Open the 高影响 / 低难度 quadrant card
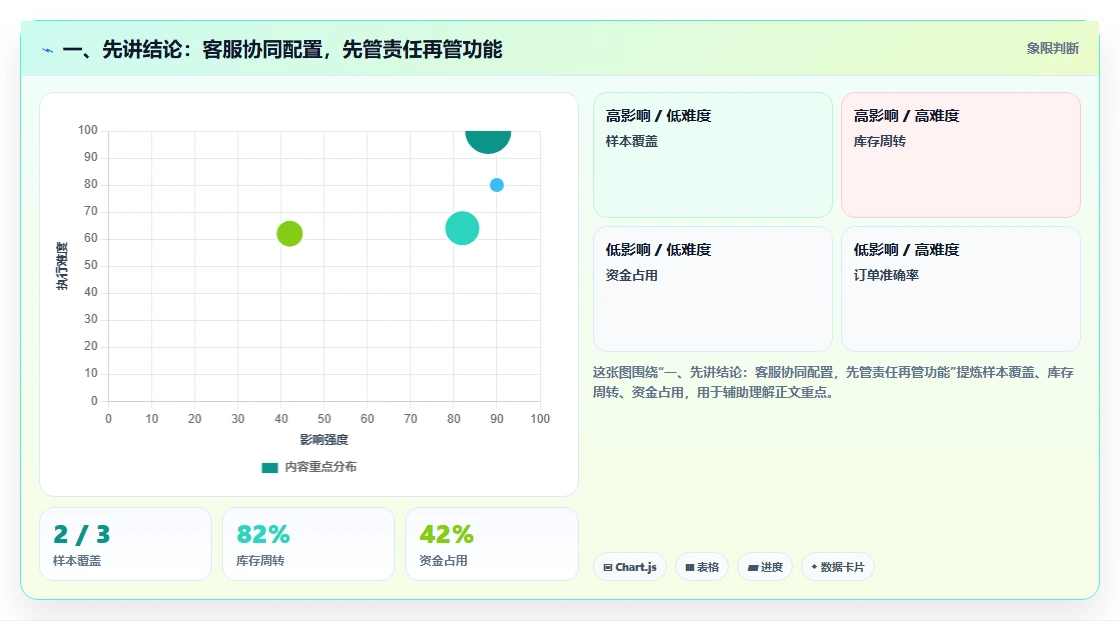Image resolution: width=1120 pixels, height=621 pixels. [x=713, y=155]
